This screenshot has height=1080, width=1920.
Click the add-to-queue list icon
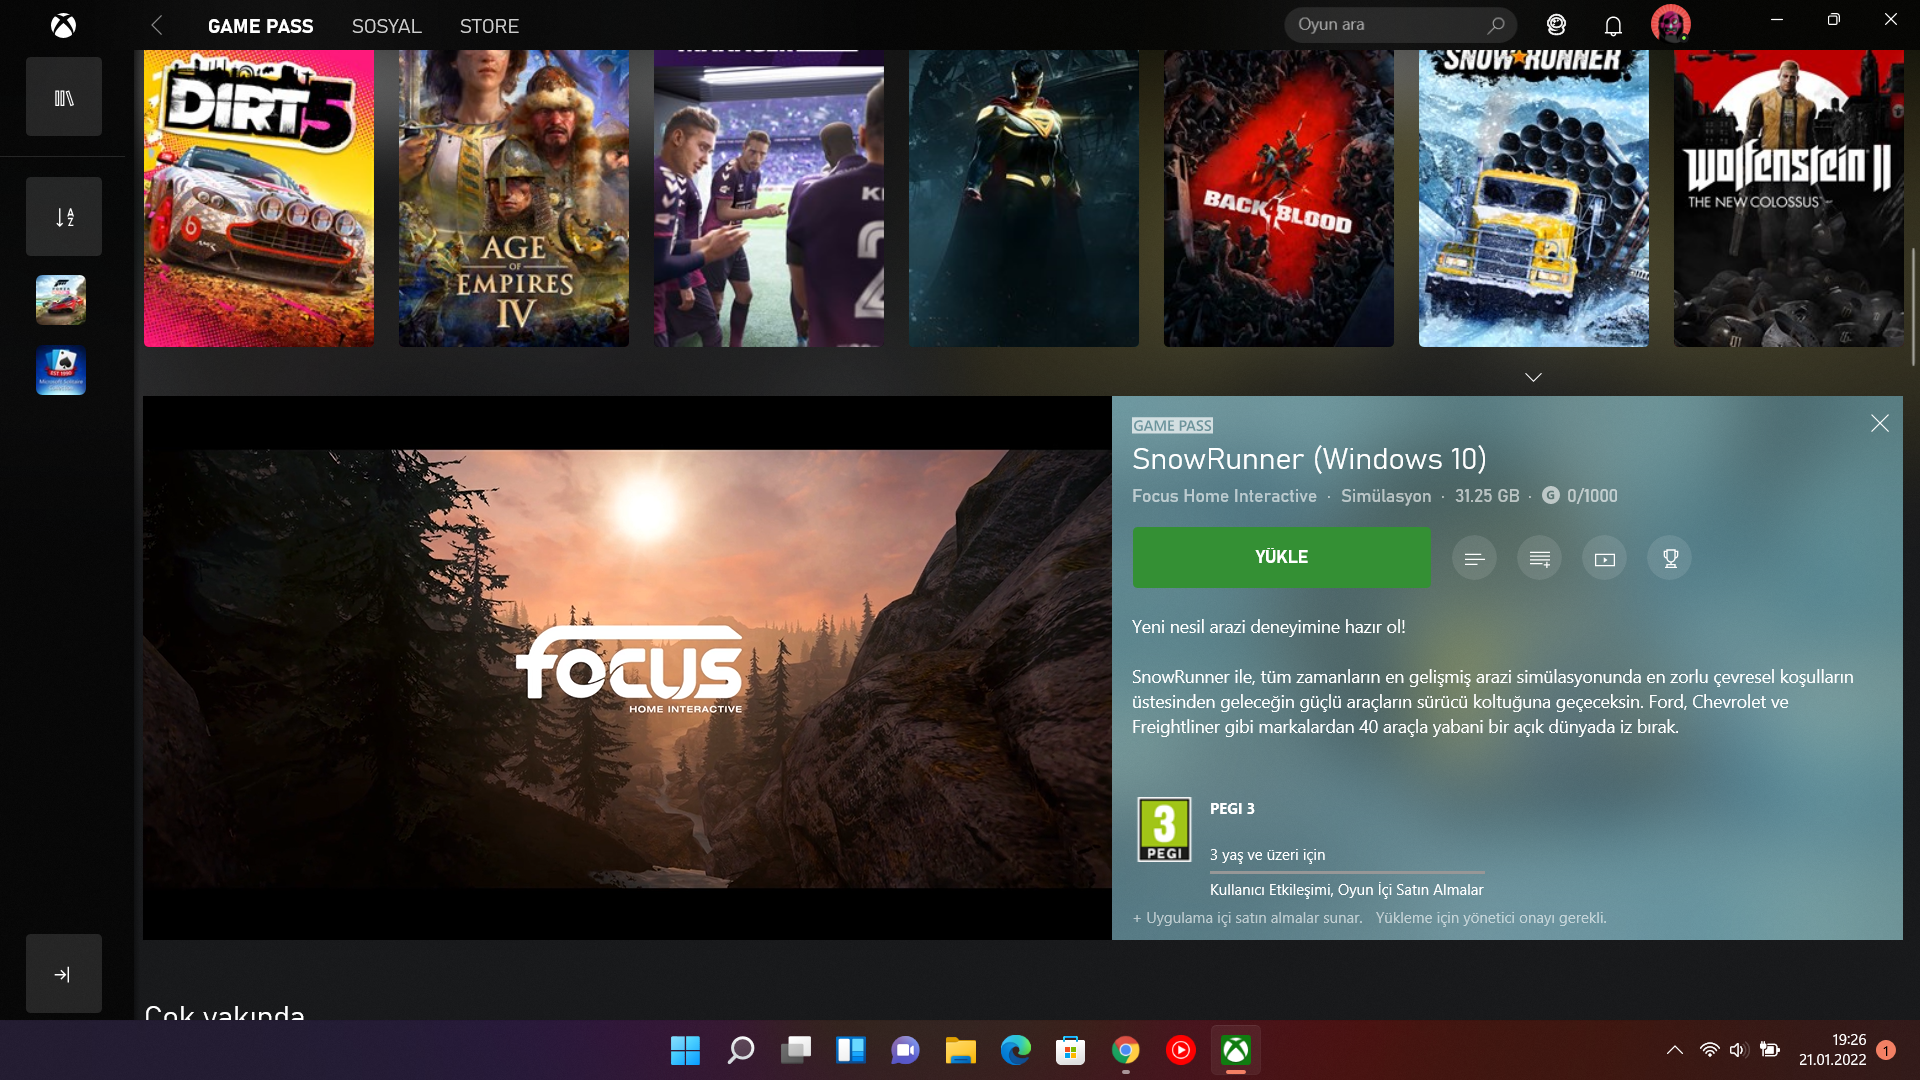(1539, 558)
